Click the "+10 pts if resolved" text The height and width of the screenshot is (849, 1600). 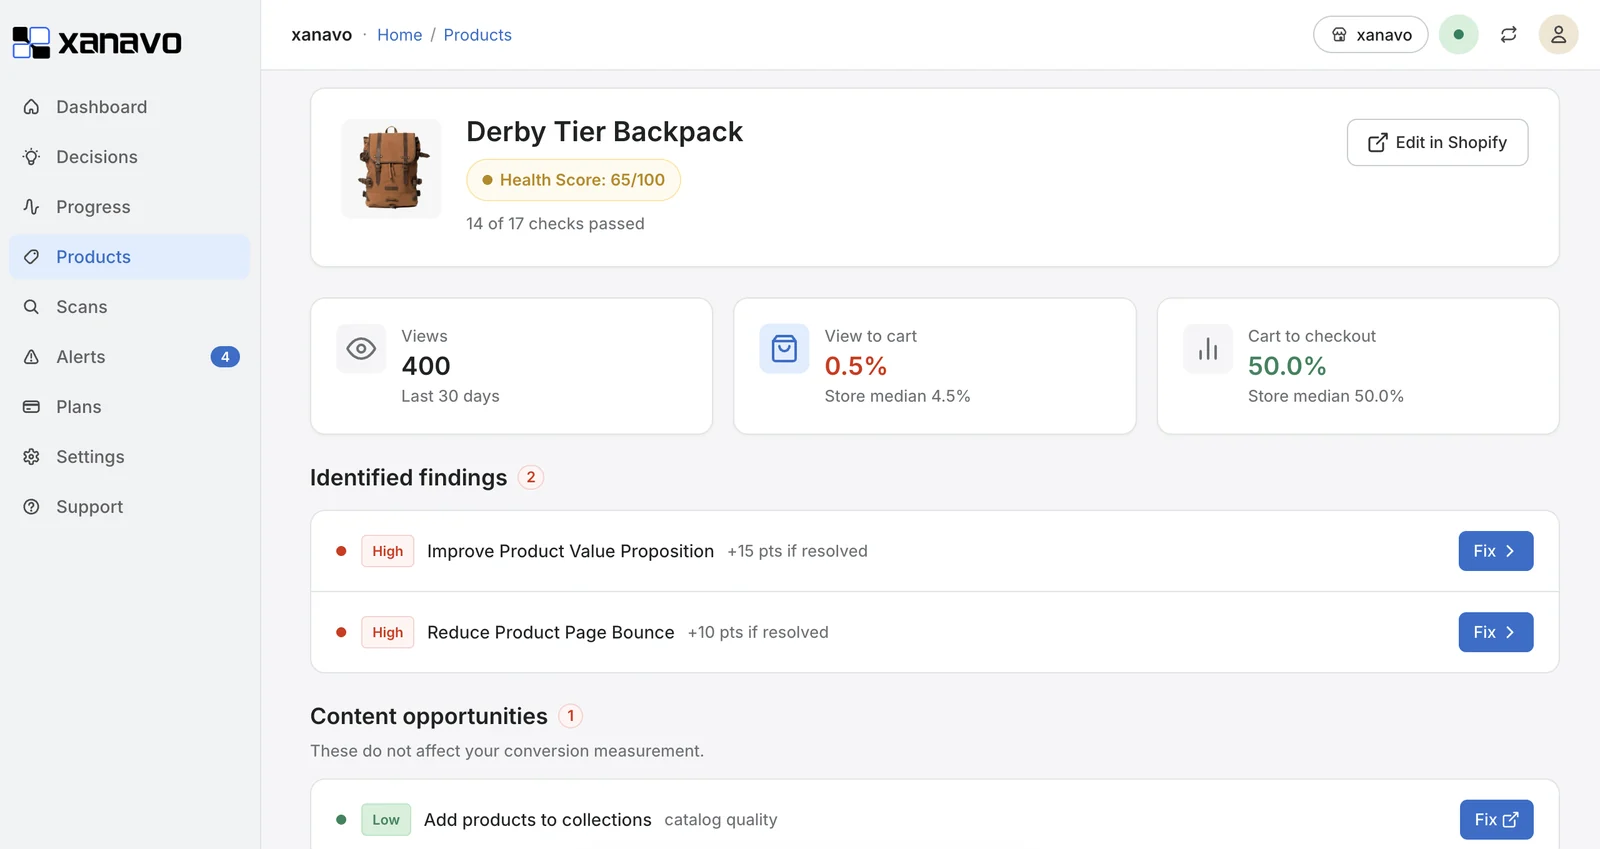coord(758,632)
